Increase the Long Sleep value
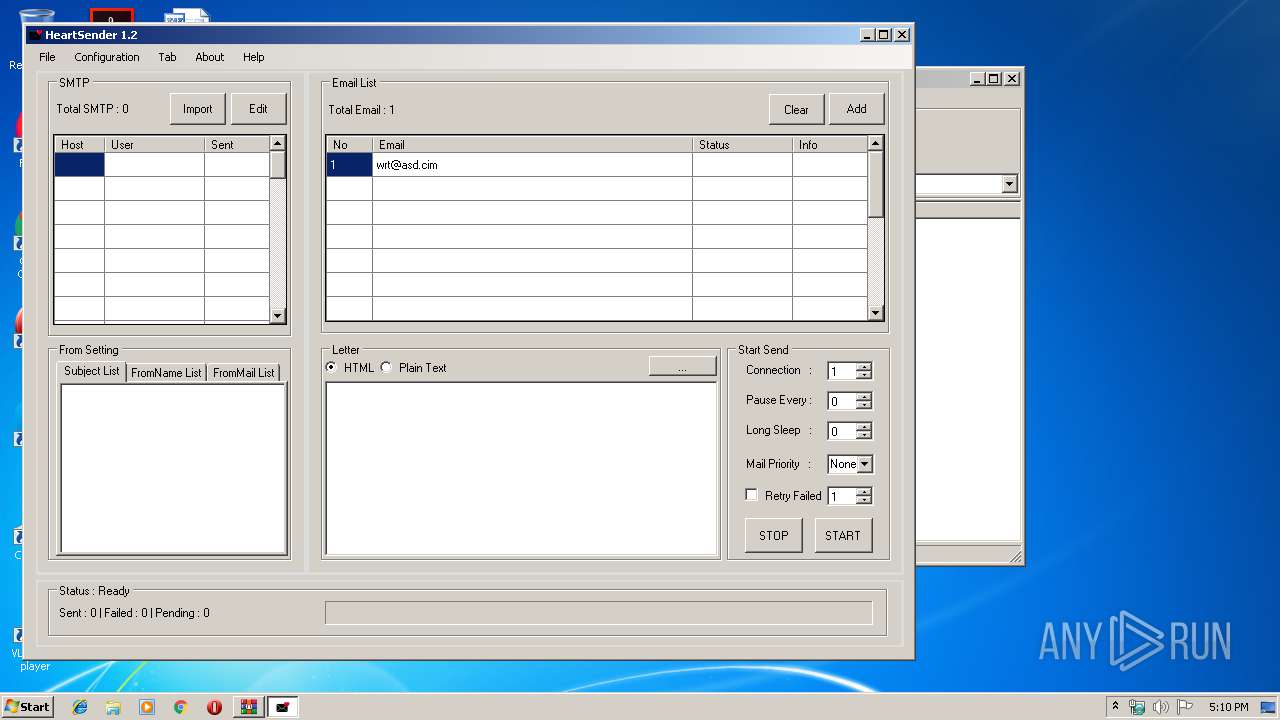 [864, 427]
